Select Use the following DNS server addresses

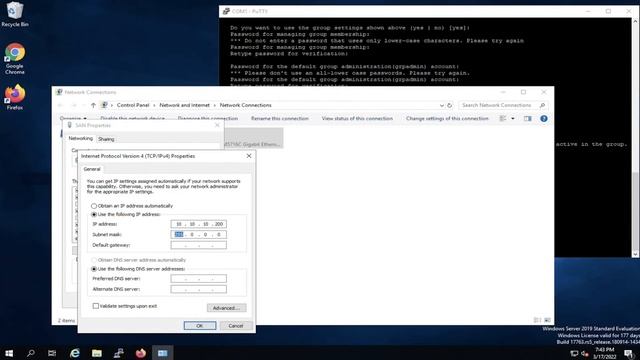point(138,269)
